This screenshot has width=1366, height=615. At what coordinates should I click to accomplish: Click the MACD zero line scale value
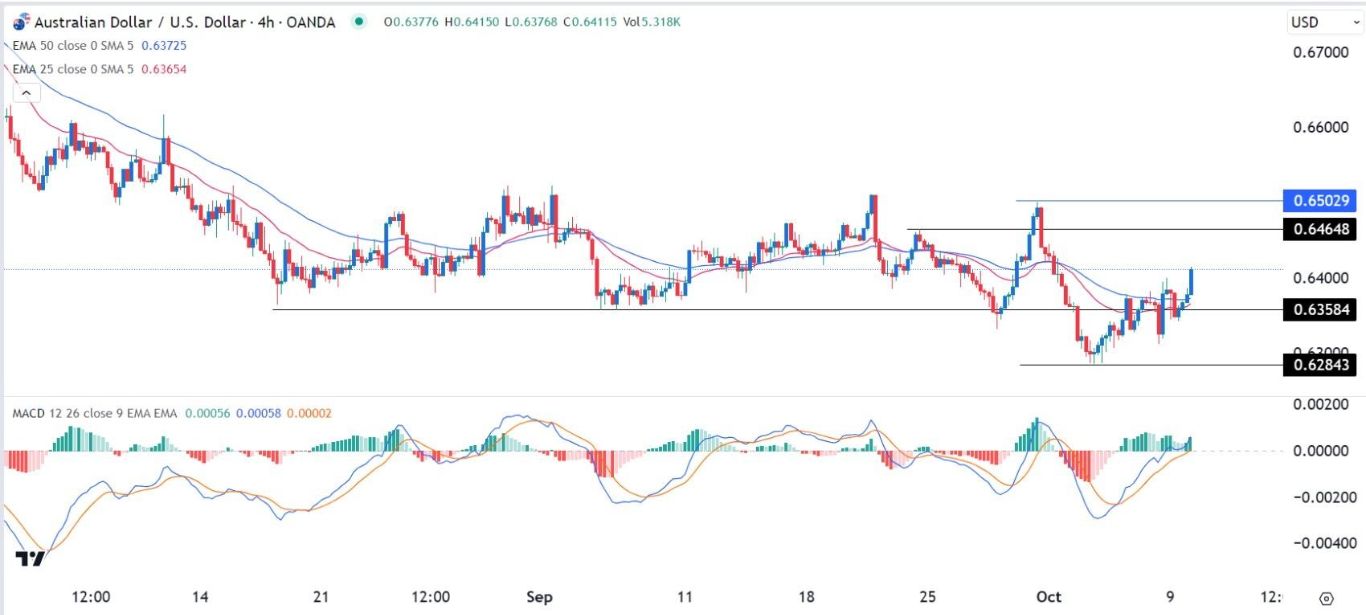(1322, 451)
